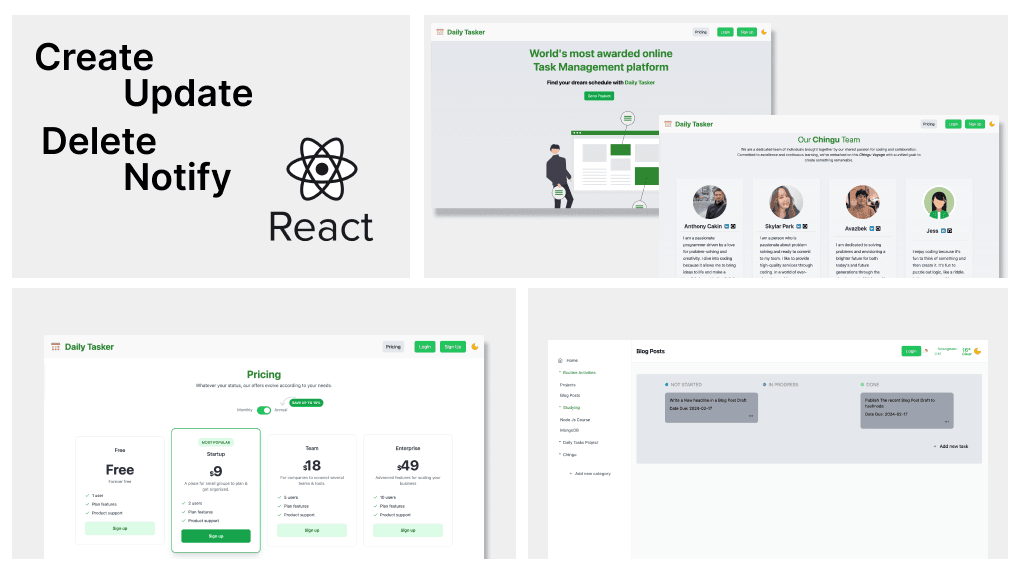
Task: Click the plus icon beside 'Add new task'
Action: pyautogui.click(x=936, y=446)
